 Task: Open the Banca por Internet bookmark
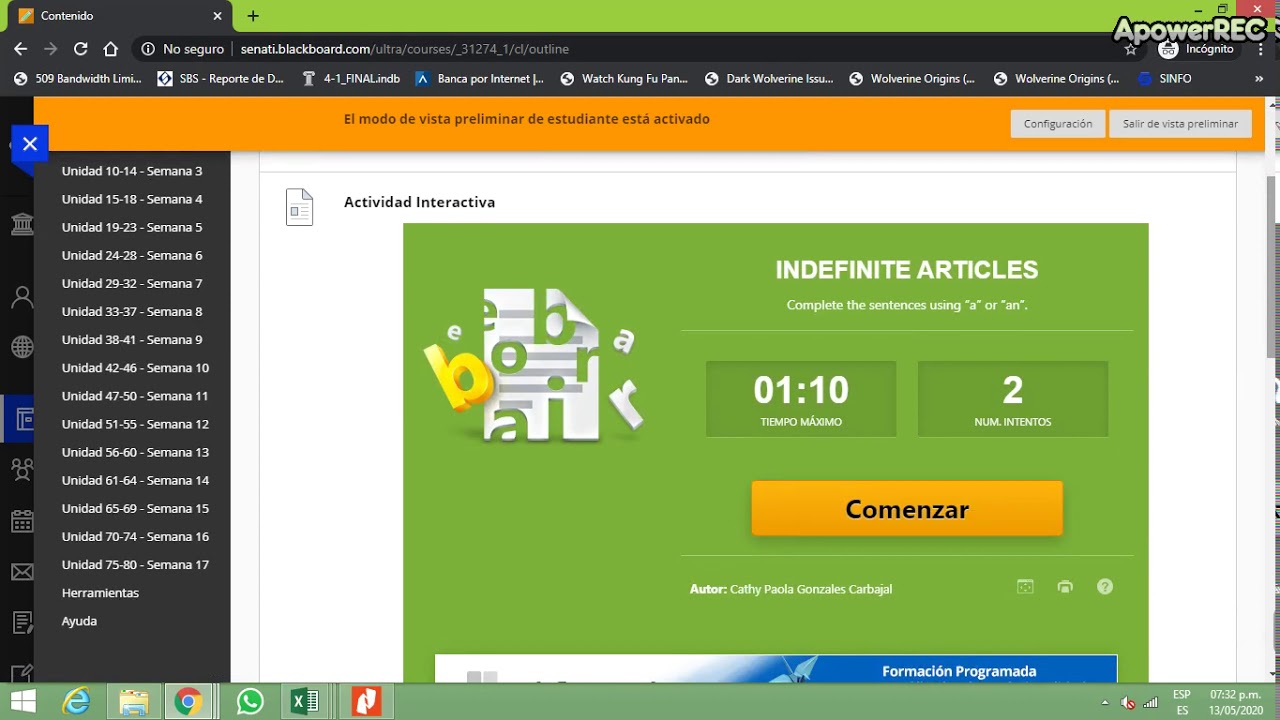pos(479,78)
